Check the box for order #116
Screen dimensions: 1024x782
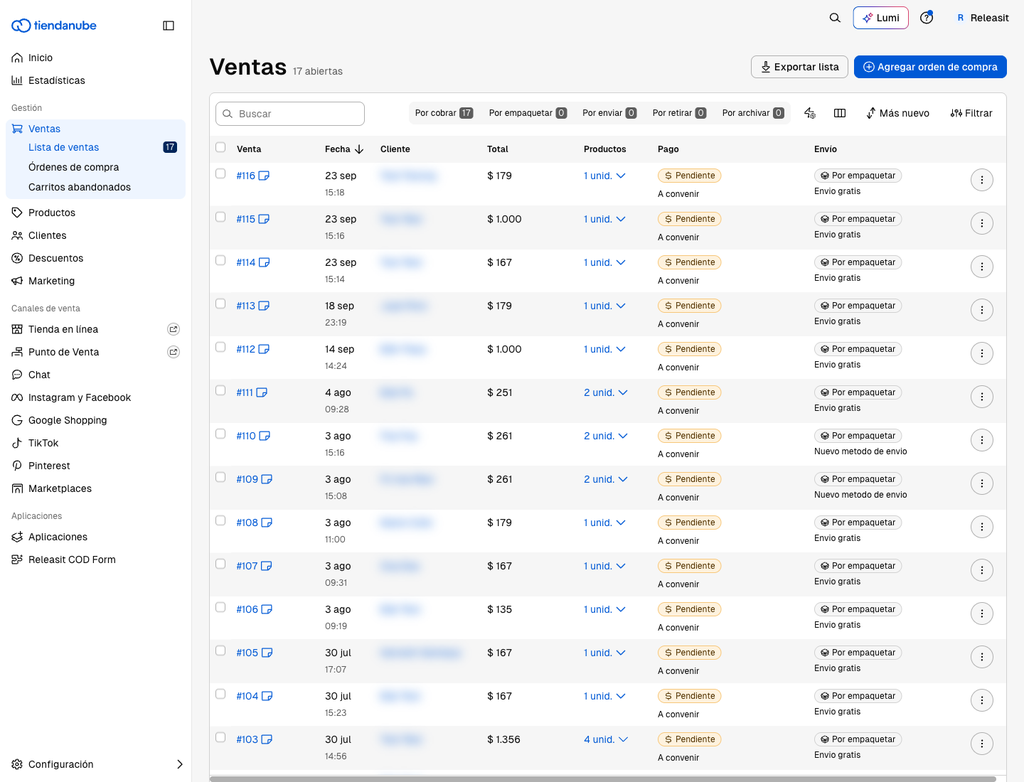click(x=221, y=174)
